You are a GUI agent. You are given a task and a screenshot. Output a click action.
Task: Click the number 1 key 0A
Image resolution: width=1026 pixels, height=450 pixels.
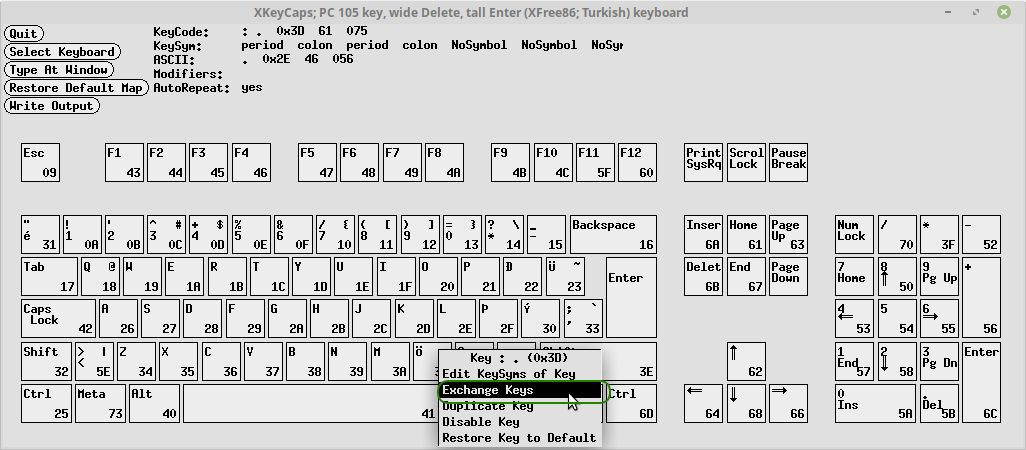tap(82, 235)
